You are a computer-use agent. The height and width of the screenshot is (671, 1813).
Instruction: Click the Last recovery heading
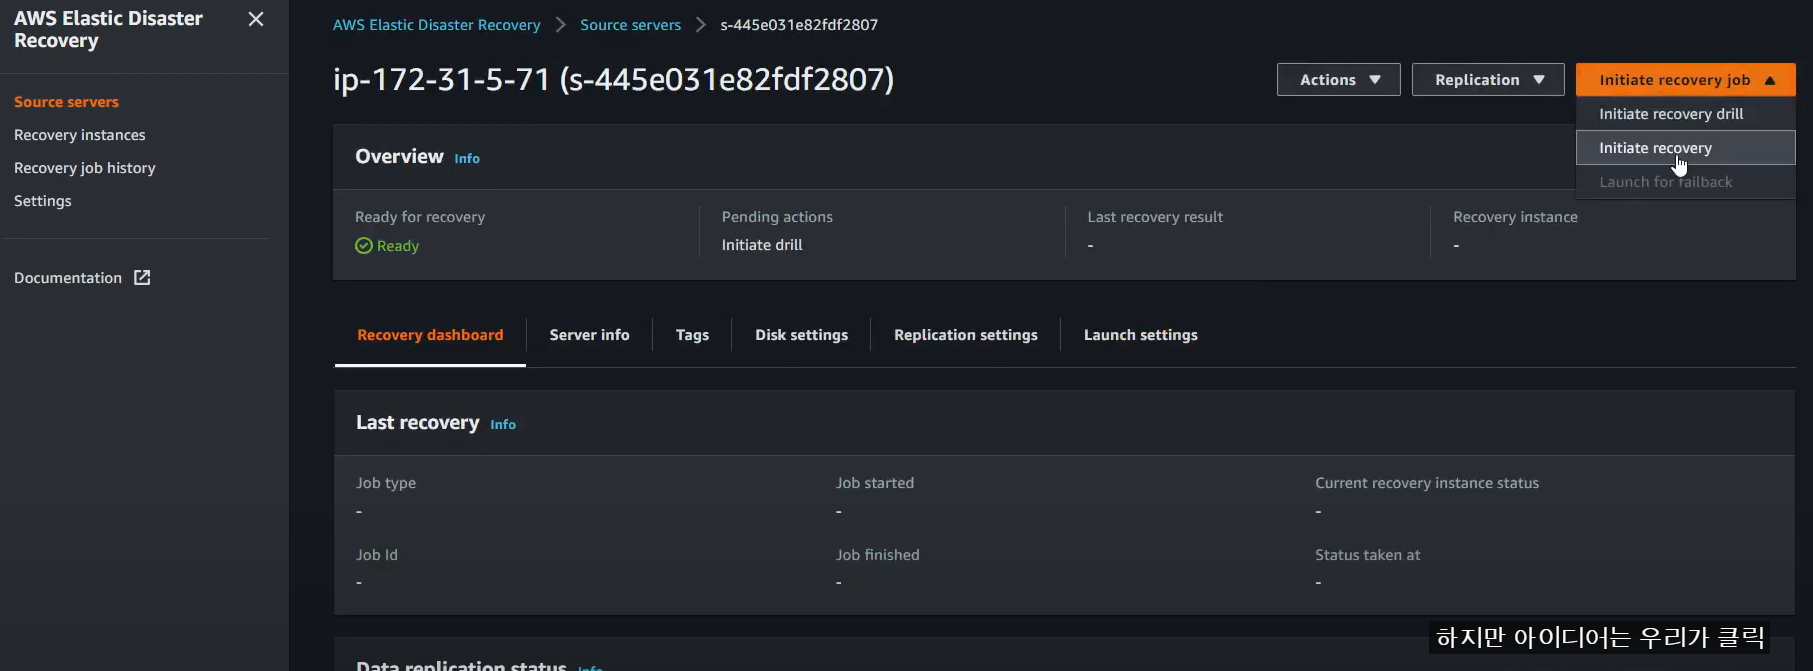[x=418, y=423]
